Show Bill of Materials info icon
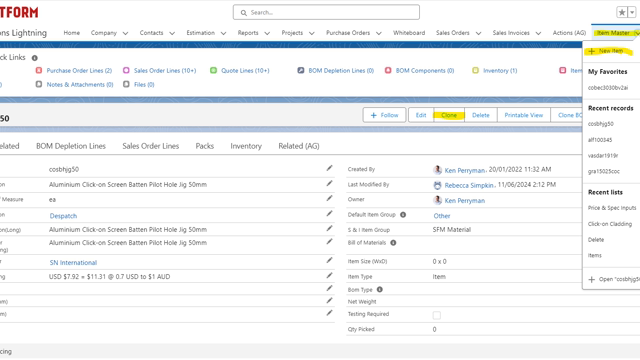Image resolution: width=640 pixels, height=360 pixels. tap(393, 243)
